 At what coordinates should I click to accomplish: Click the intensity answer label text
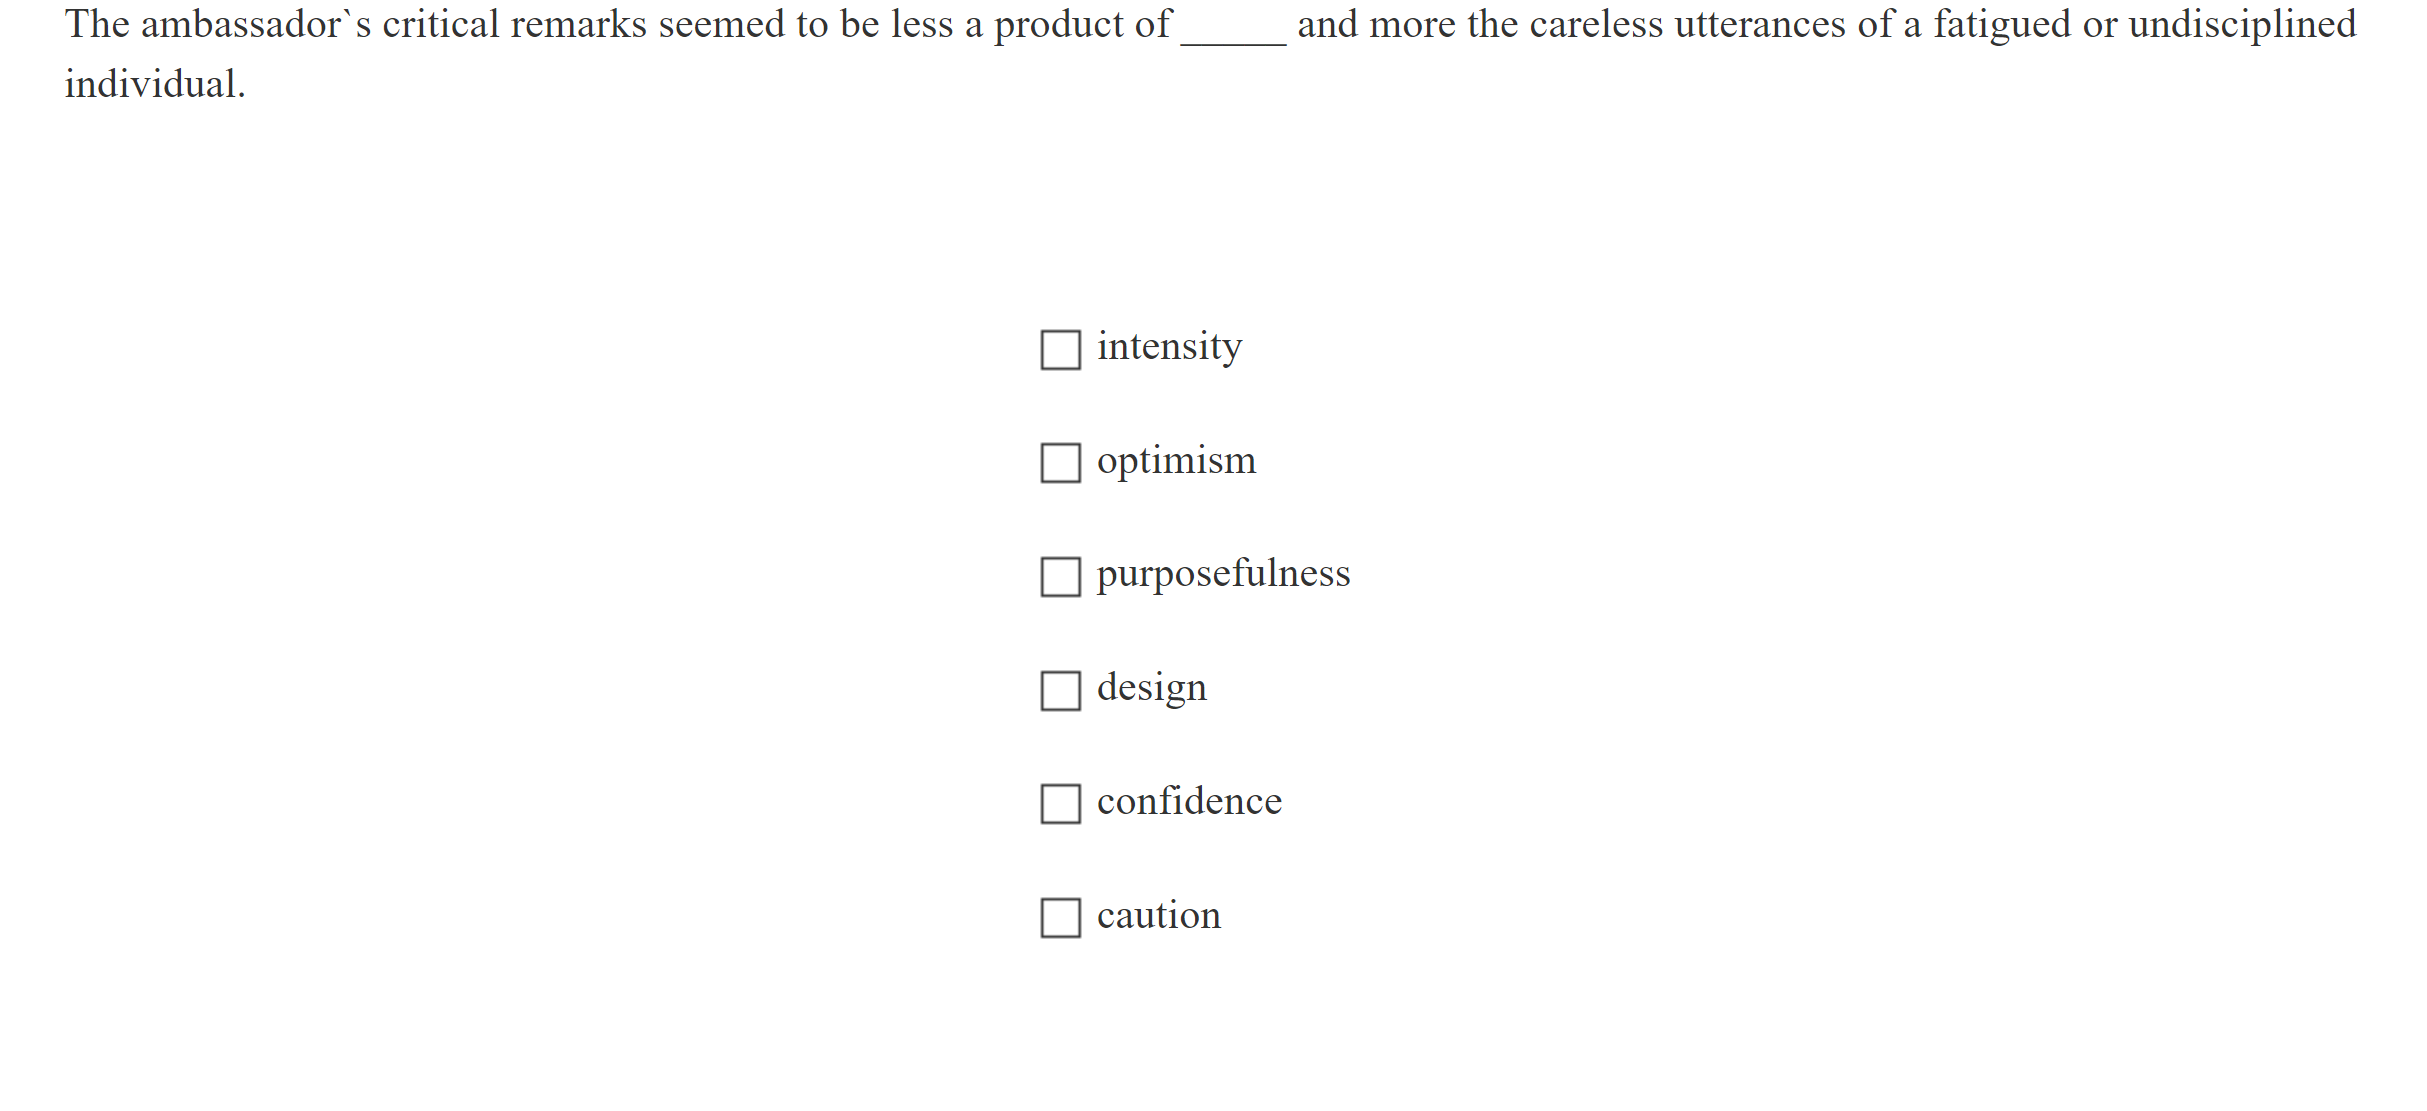pyautogui.click(x=1168, y=347)
